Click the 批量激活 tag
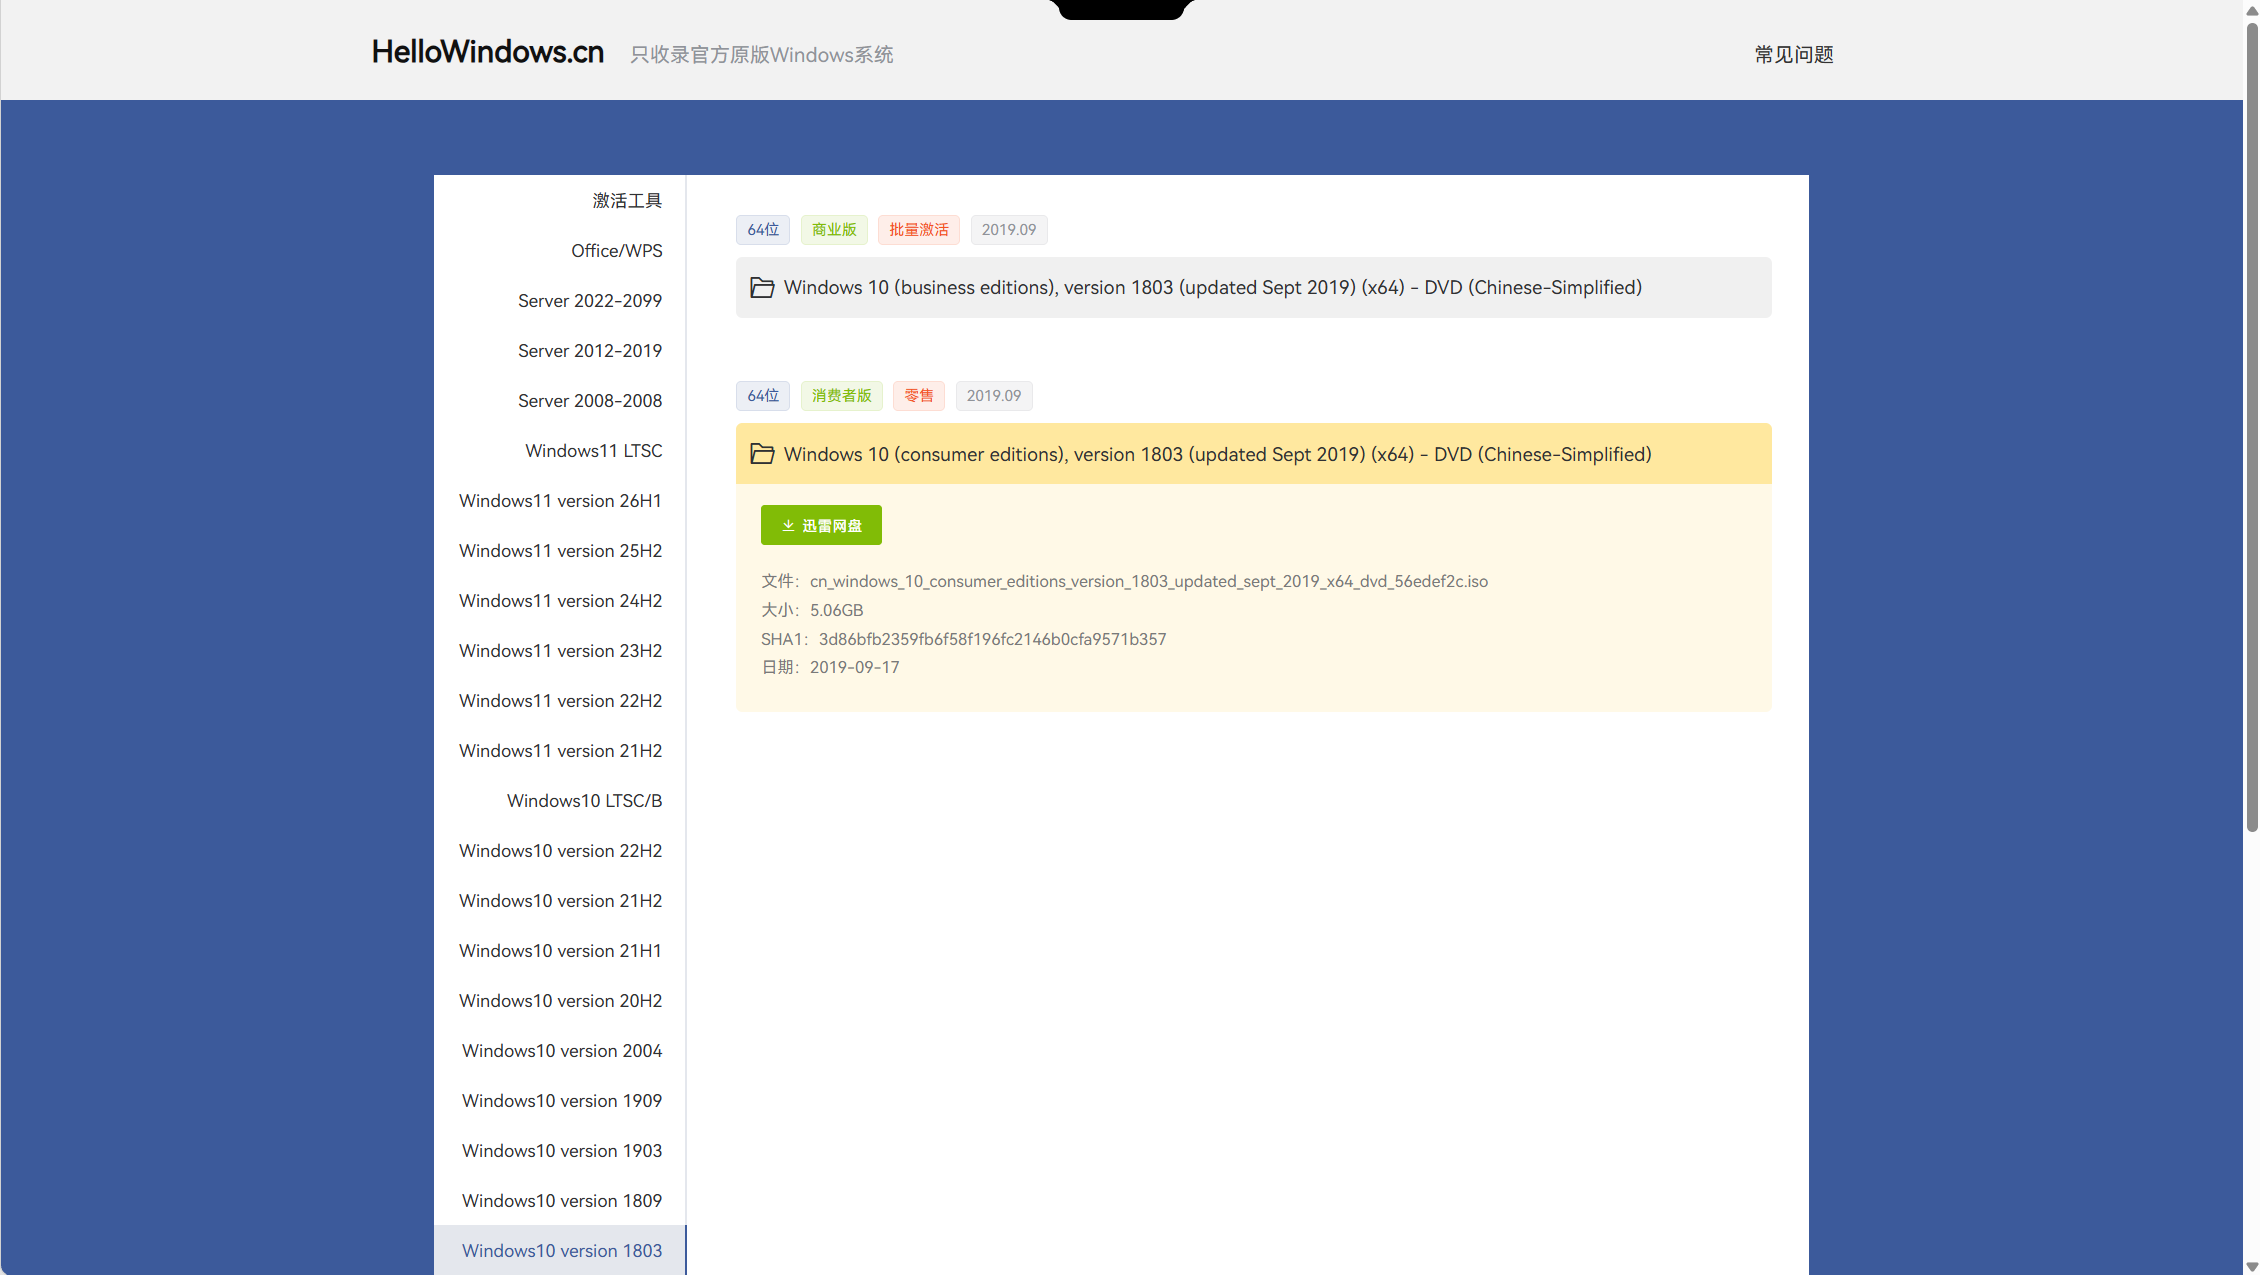 [x=919, y=230]
